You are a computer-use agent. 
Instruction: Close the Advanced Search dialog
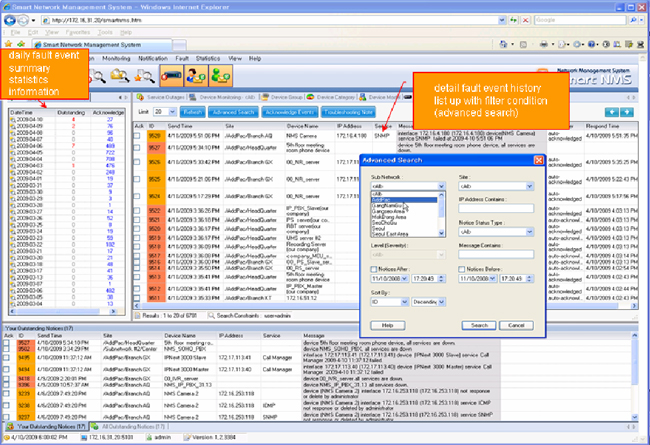[538, 161]
